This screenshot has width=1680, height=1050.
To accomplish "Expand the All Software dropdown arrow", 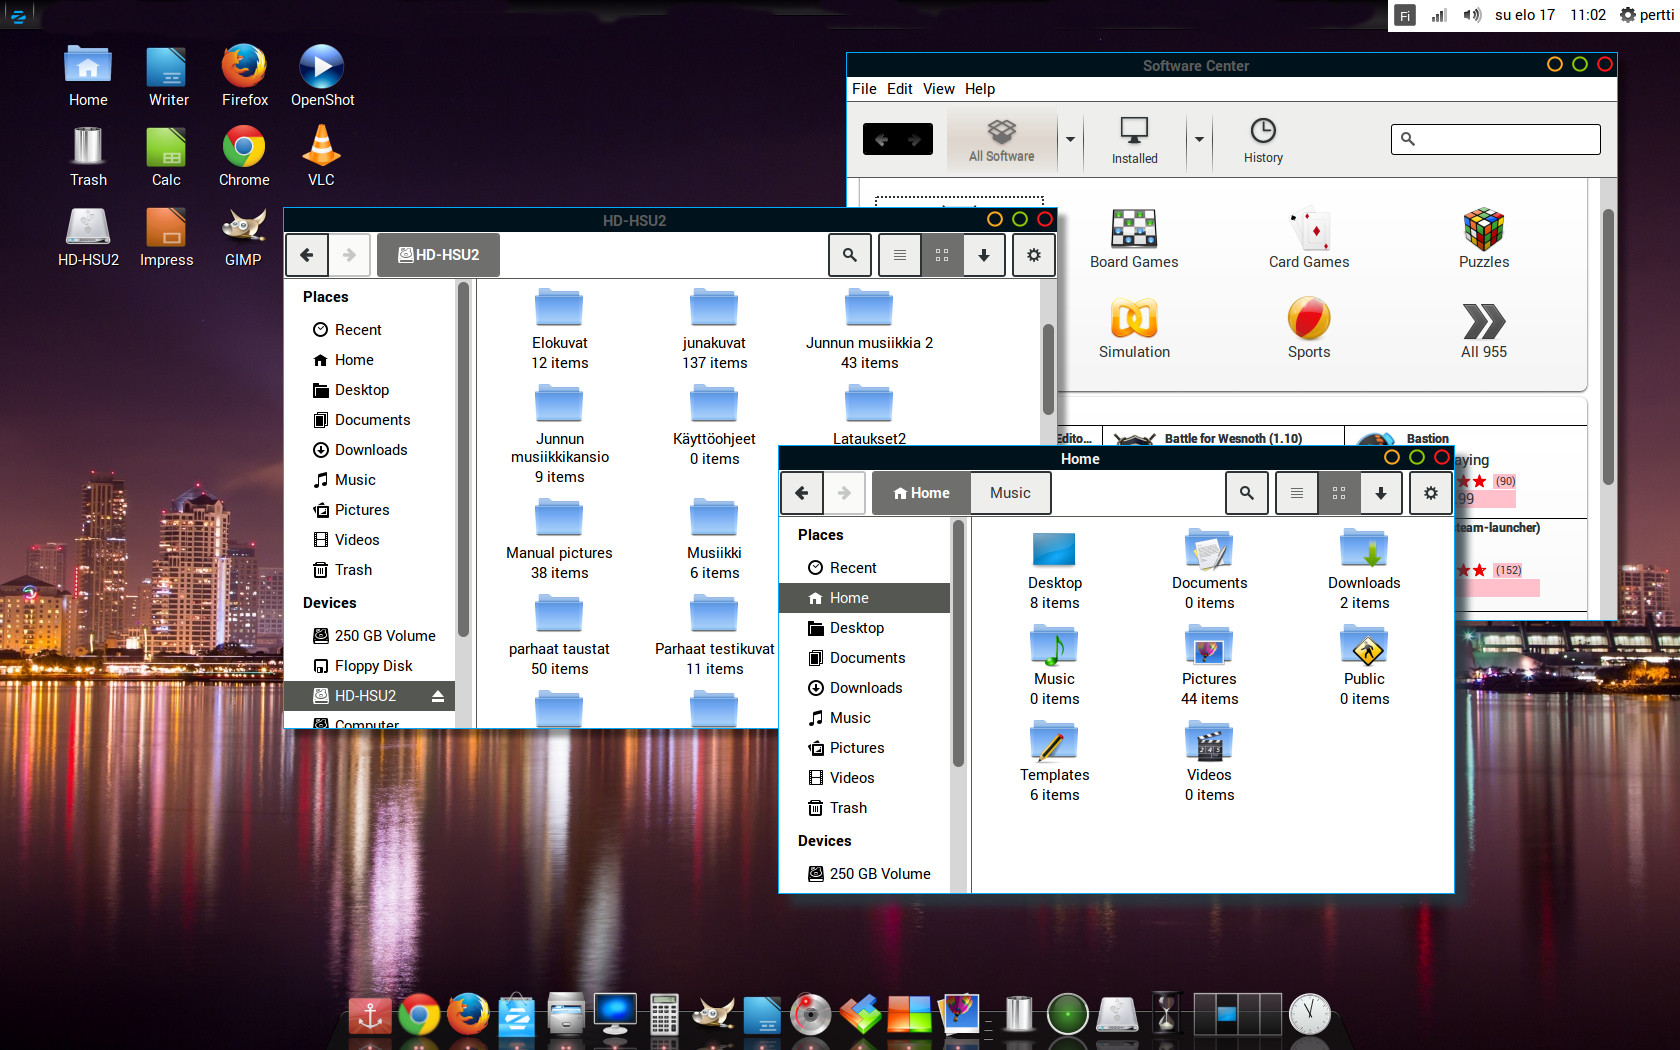I will 1070,139.
